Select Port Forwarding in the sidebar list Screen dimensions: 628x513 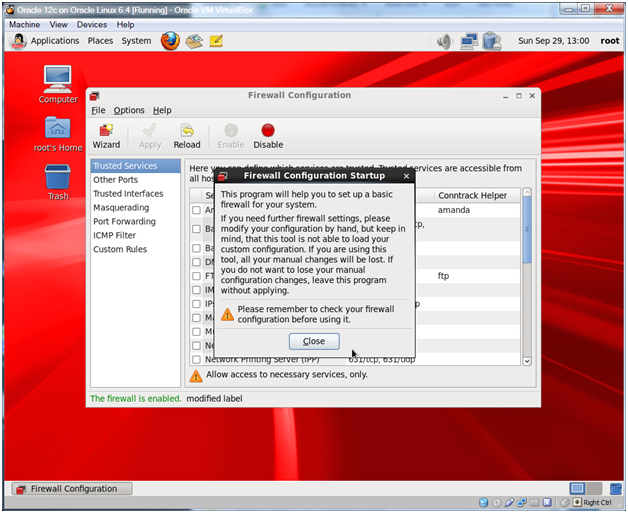tap(124, 222)
